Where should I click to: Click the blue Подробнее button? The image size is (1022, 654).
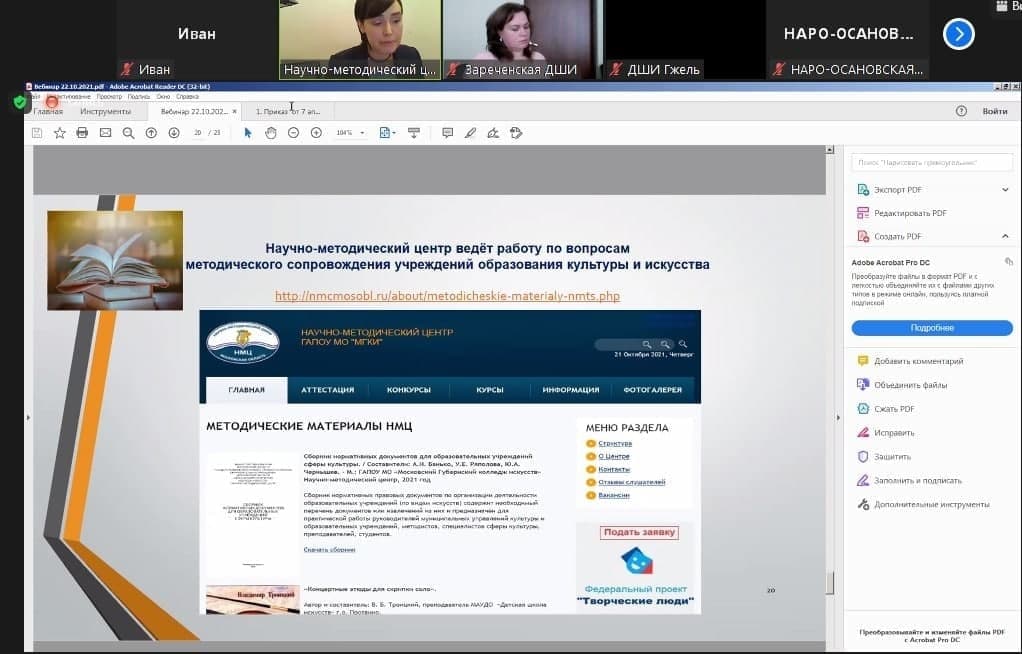[932, 328]
